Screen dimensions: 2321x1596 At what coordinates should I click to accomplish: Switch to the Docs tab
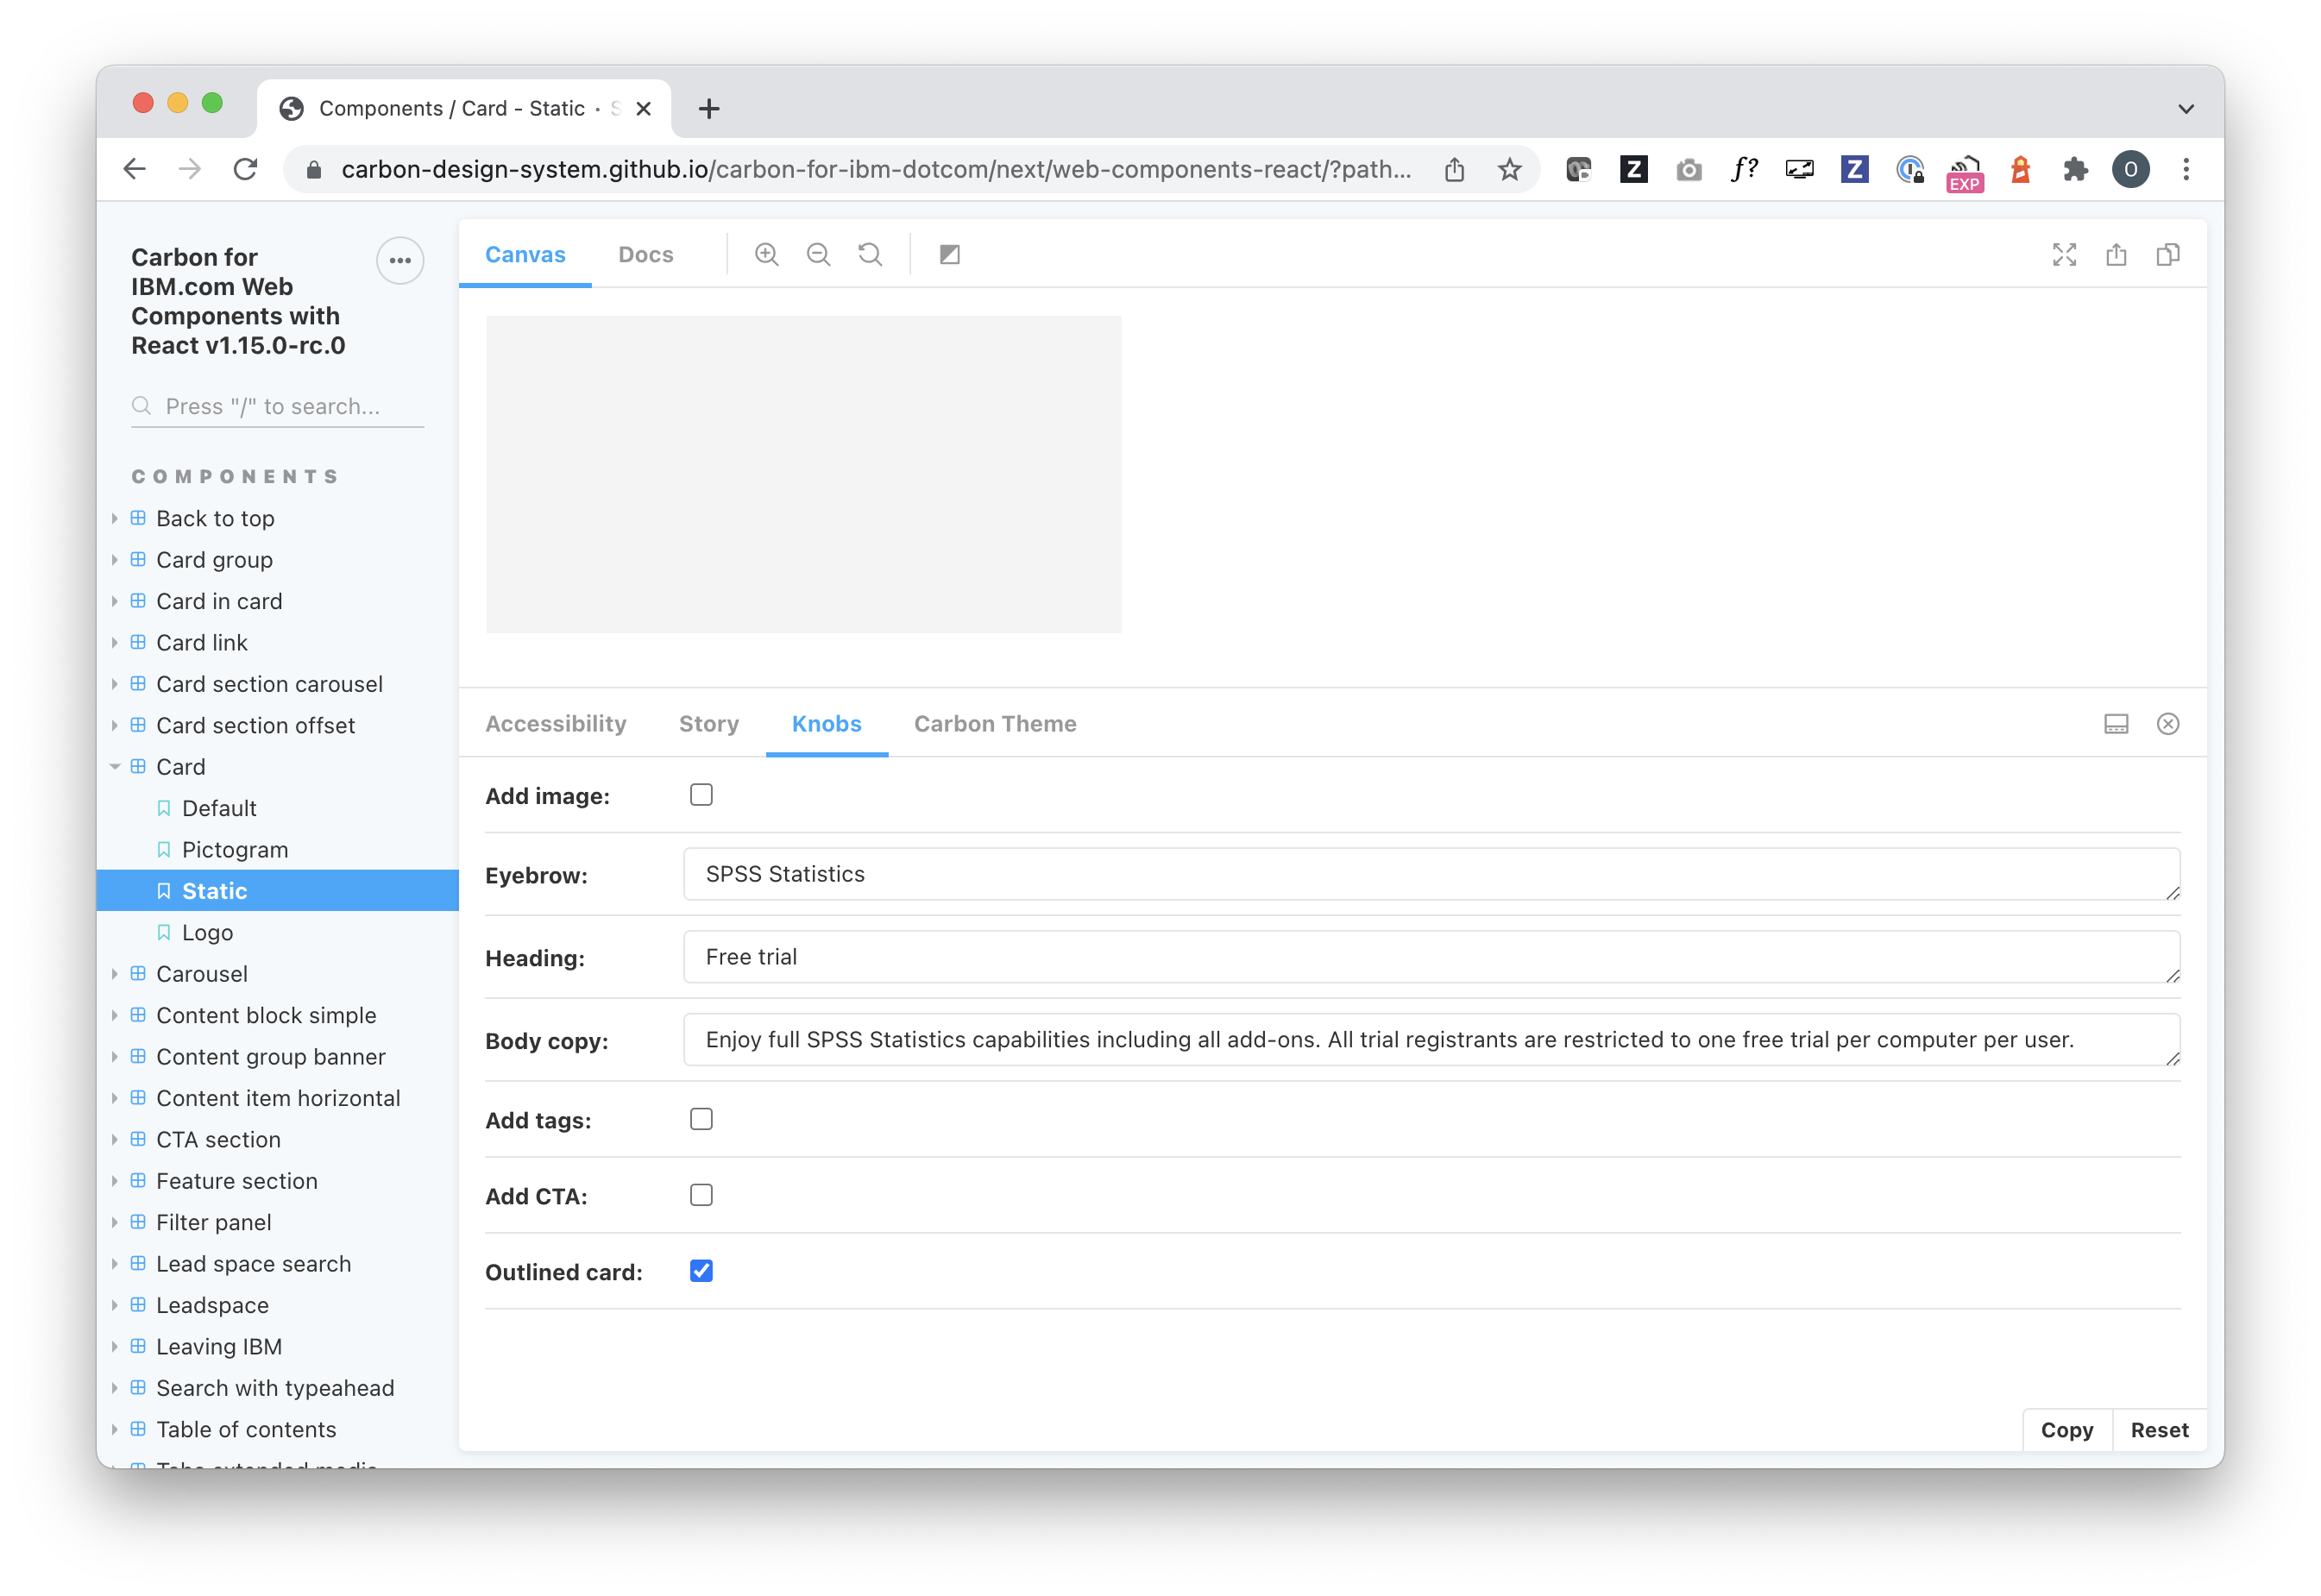[645, 254]
